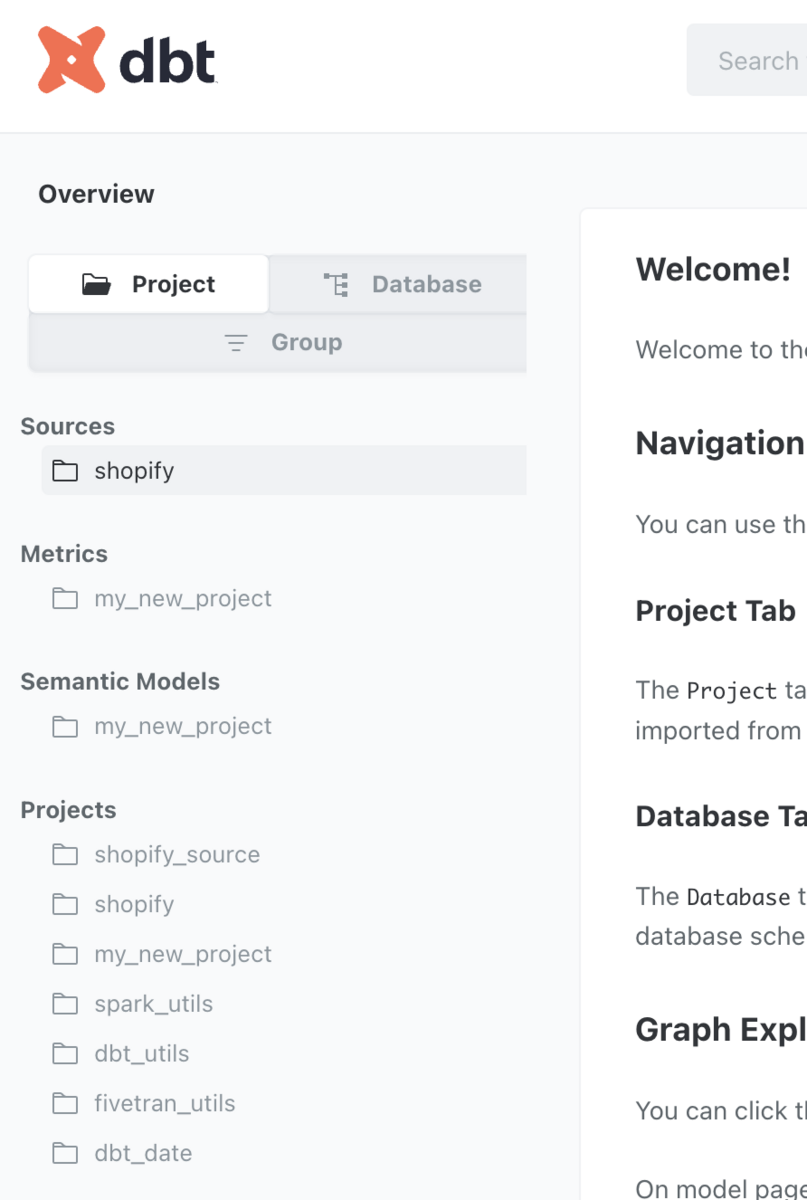This screenshot has width=807, height=1200.
Task: Expand the shopify project folder
Action: 134,905
